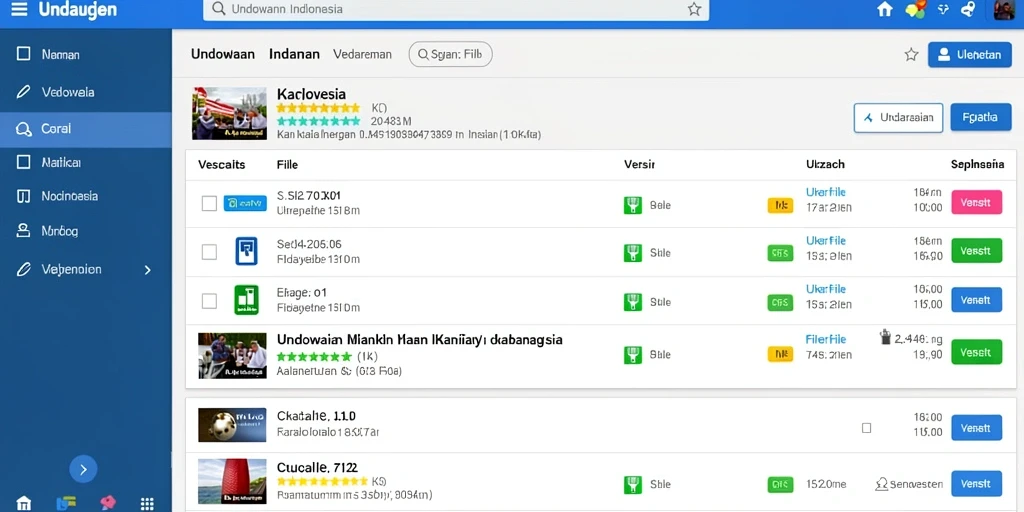This screenshot has width=1024, height=512.
Task: Open the hamburger menu beside Undaugen
Action: pyautogui.click(x=20, y=10)
